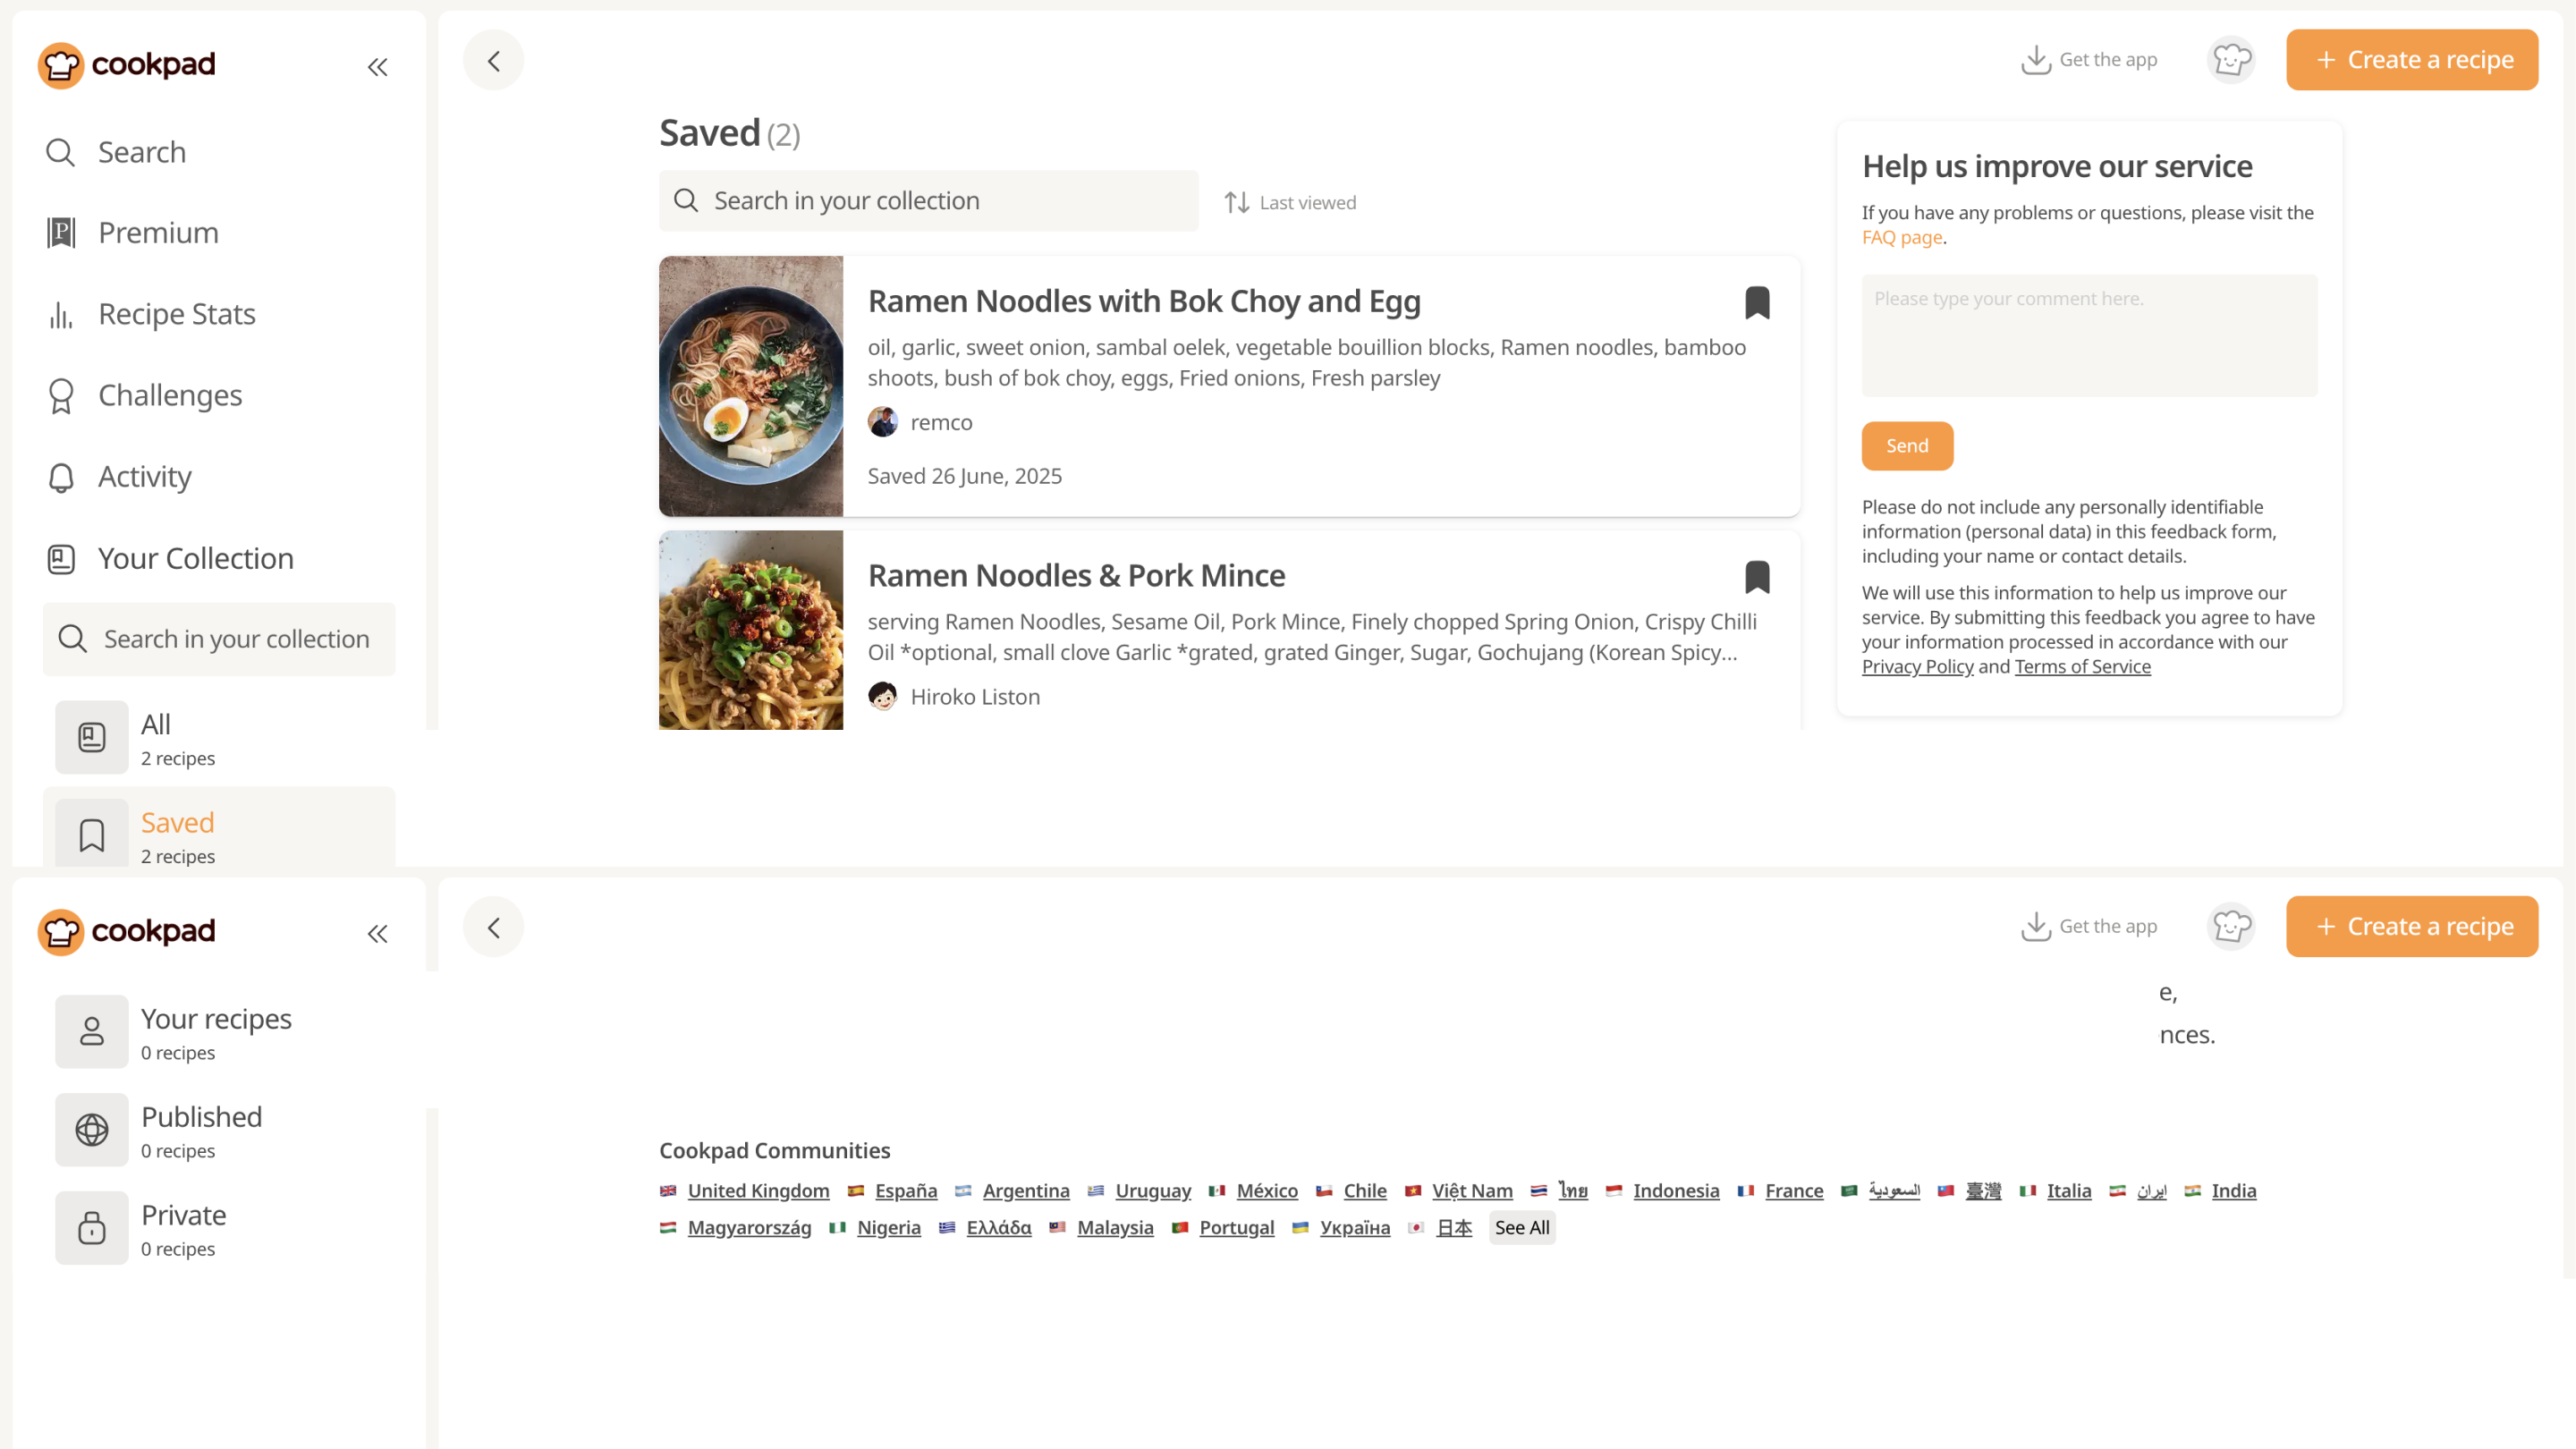Select the Saved collection bookmark icon
This screenshot has width=2576, height=1449.
[x=91, y=835]
